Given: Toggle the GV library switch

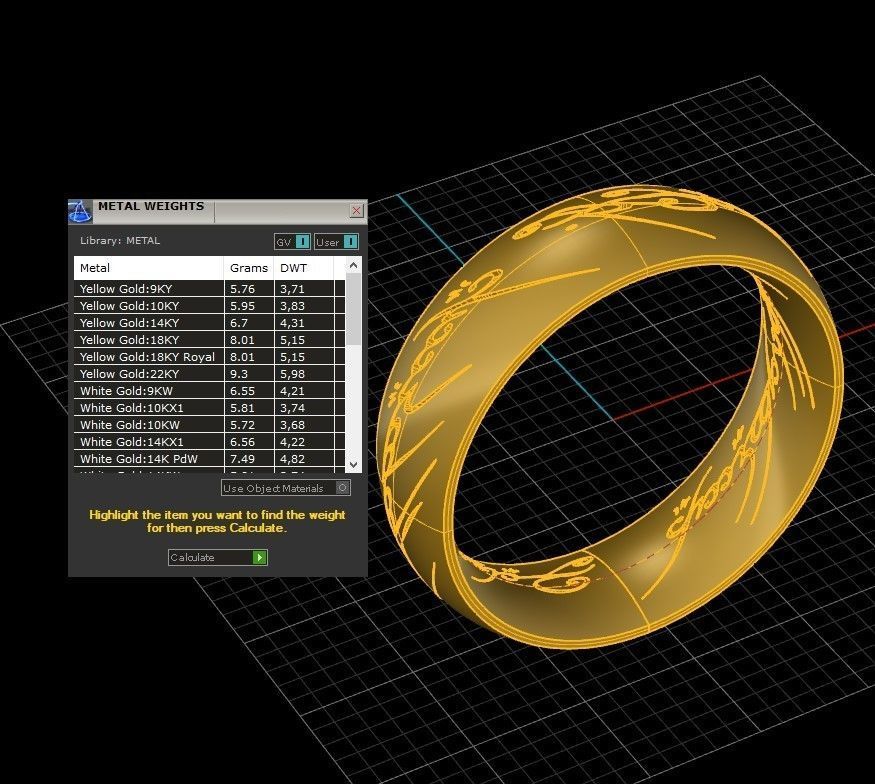Looking at the screenshot, I should [x=292, y=242].
